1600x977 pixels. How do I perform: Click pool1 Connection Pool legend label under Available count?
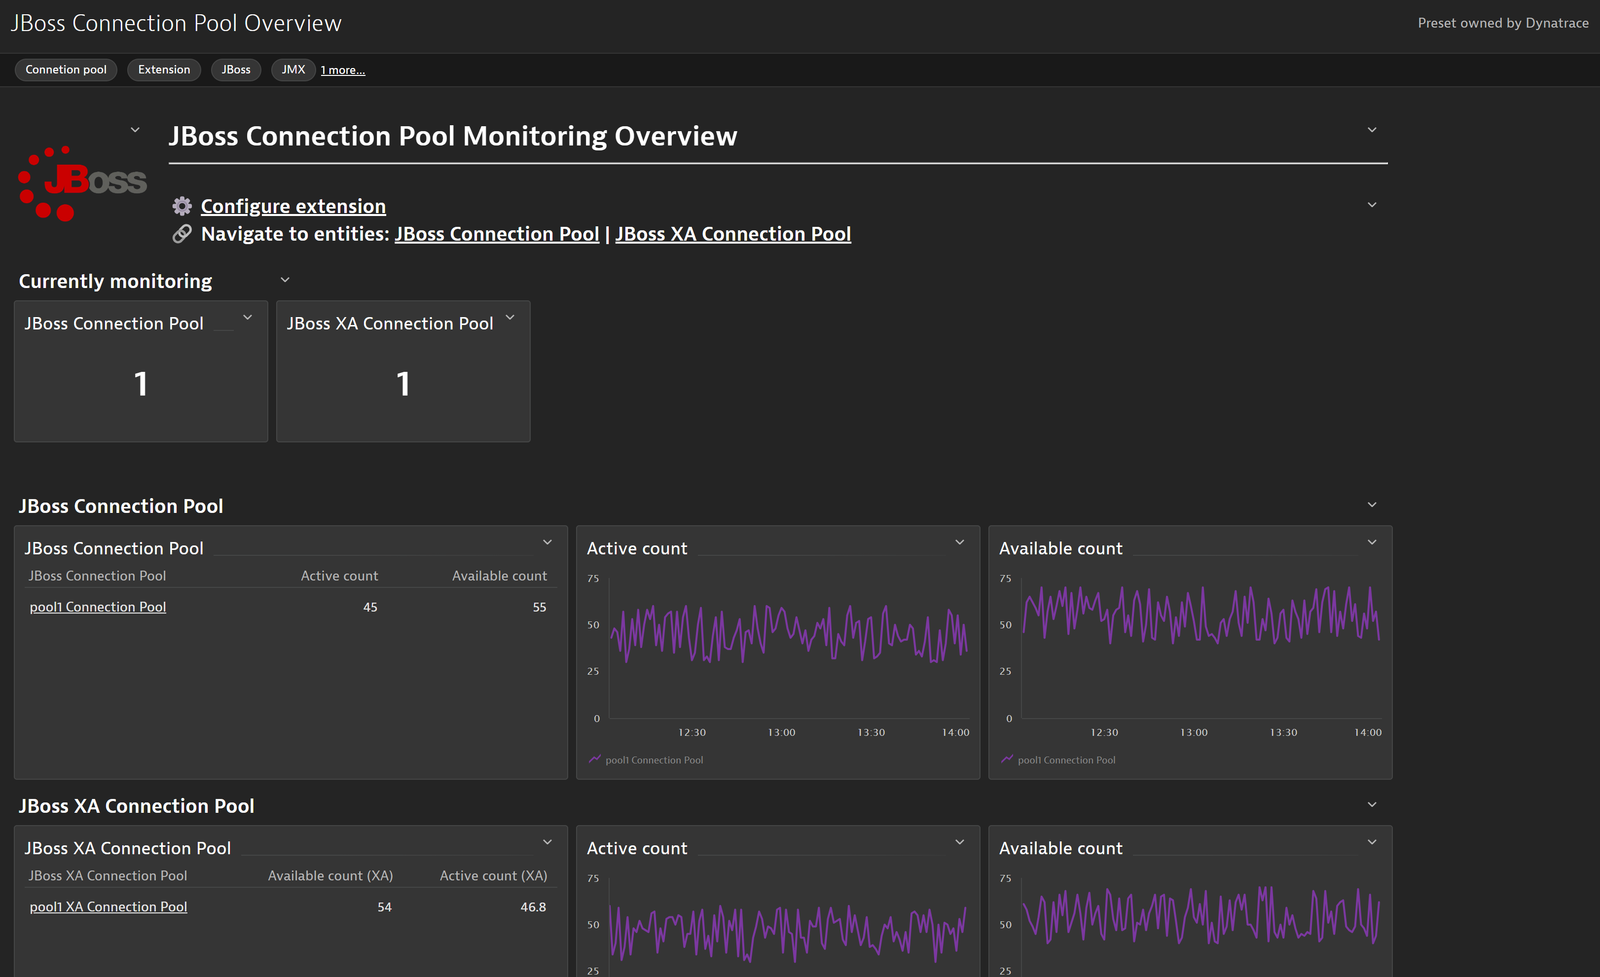[x=1066, y=760]
